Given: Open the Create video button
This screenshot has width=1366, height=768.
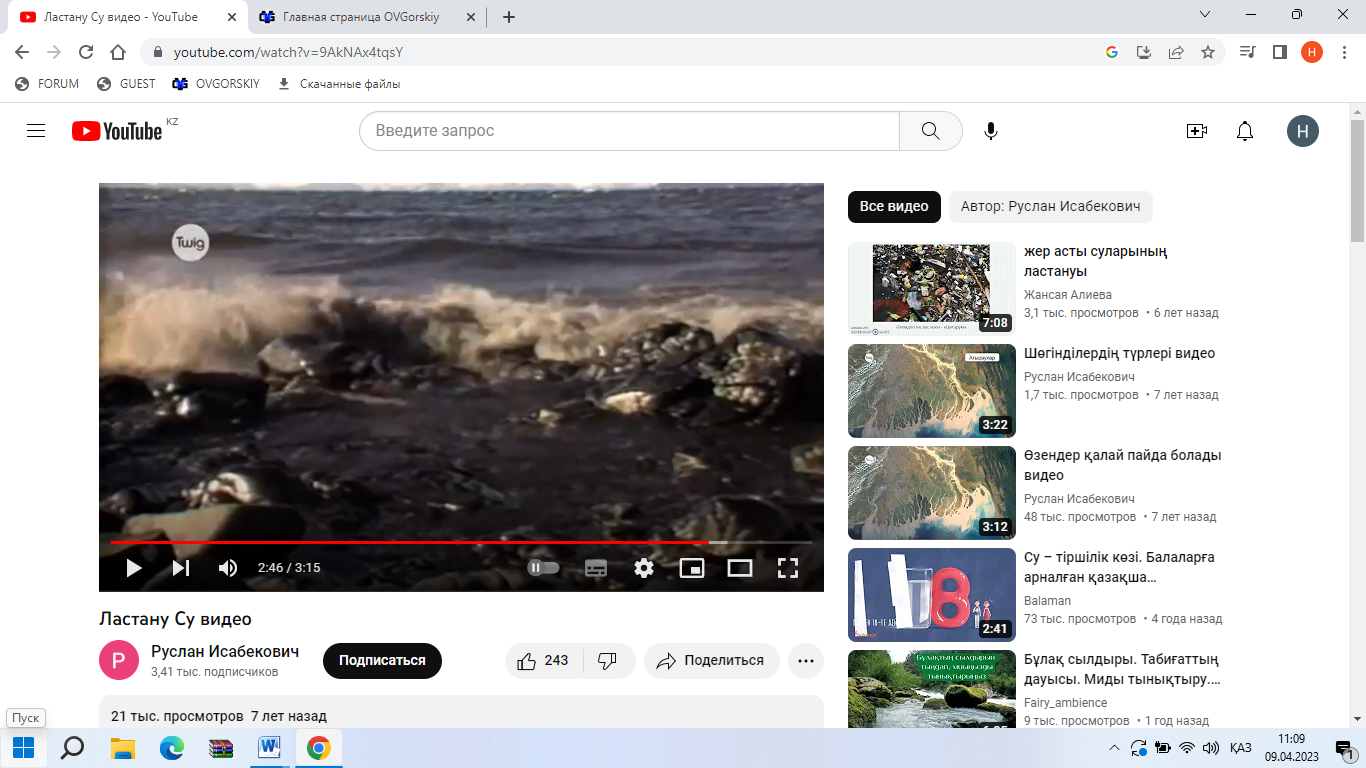Looking at the screenshot, I should [x=1197, y=131].
